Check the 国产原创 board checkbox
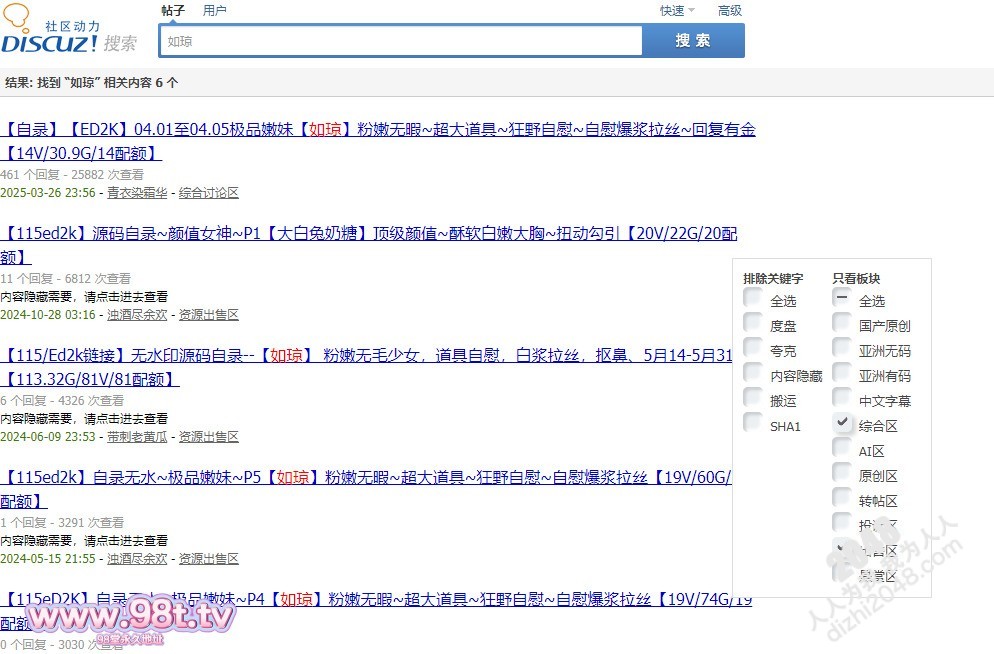The height and width of the screenshot is (654, 994). tap(842, 324)
